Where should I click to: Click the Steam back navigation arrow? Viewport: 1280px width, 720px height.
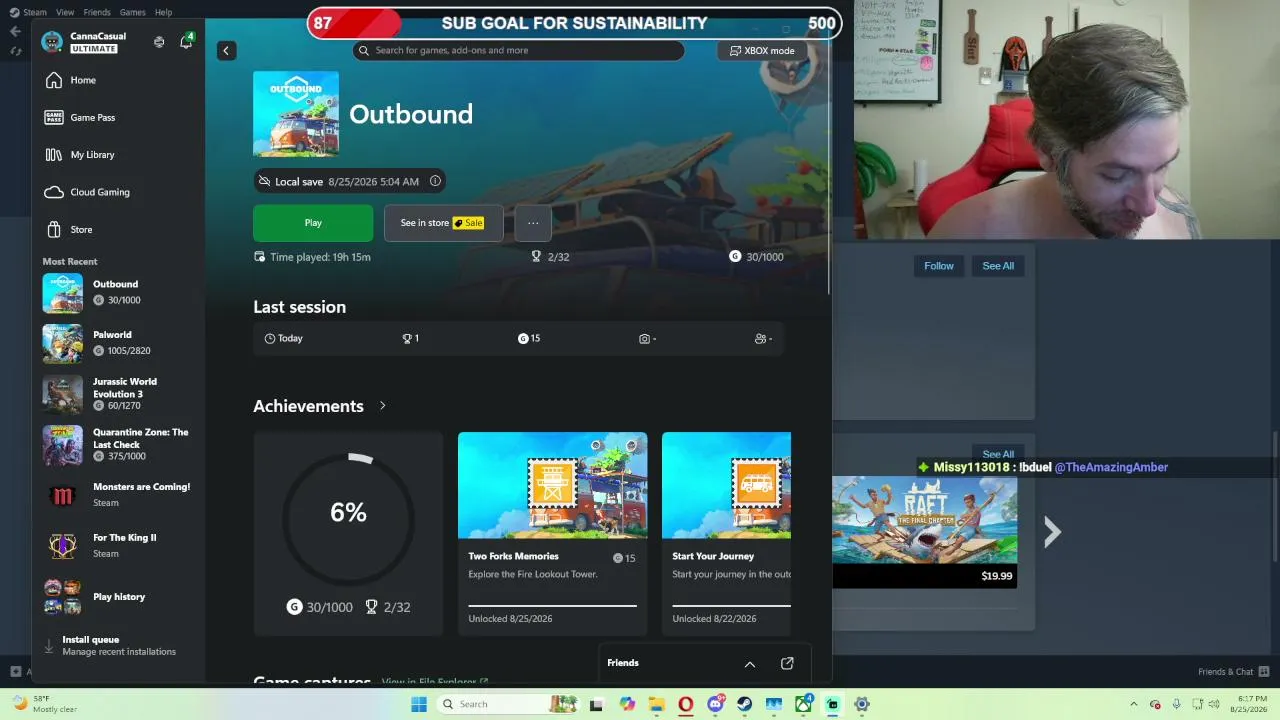[15, 31]
